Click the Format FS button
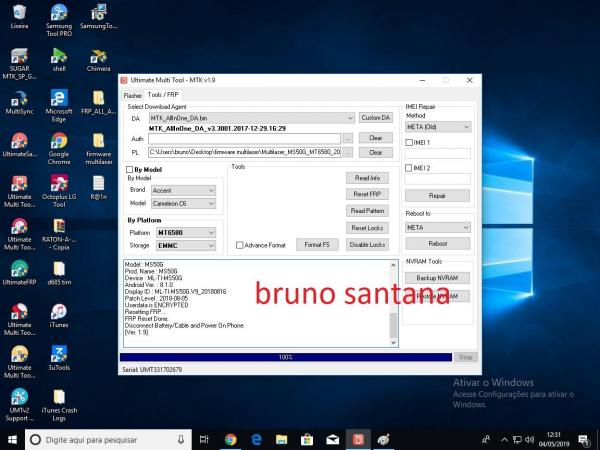 (317, 245)
